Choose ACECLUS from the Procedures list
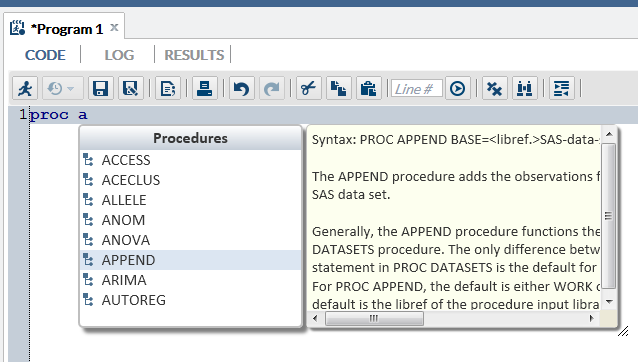 (190, 180)
